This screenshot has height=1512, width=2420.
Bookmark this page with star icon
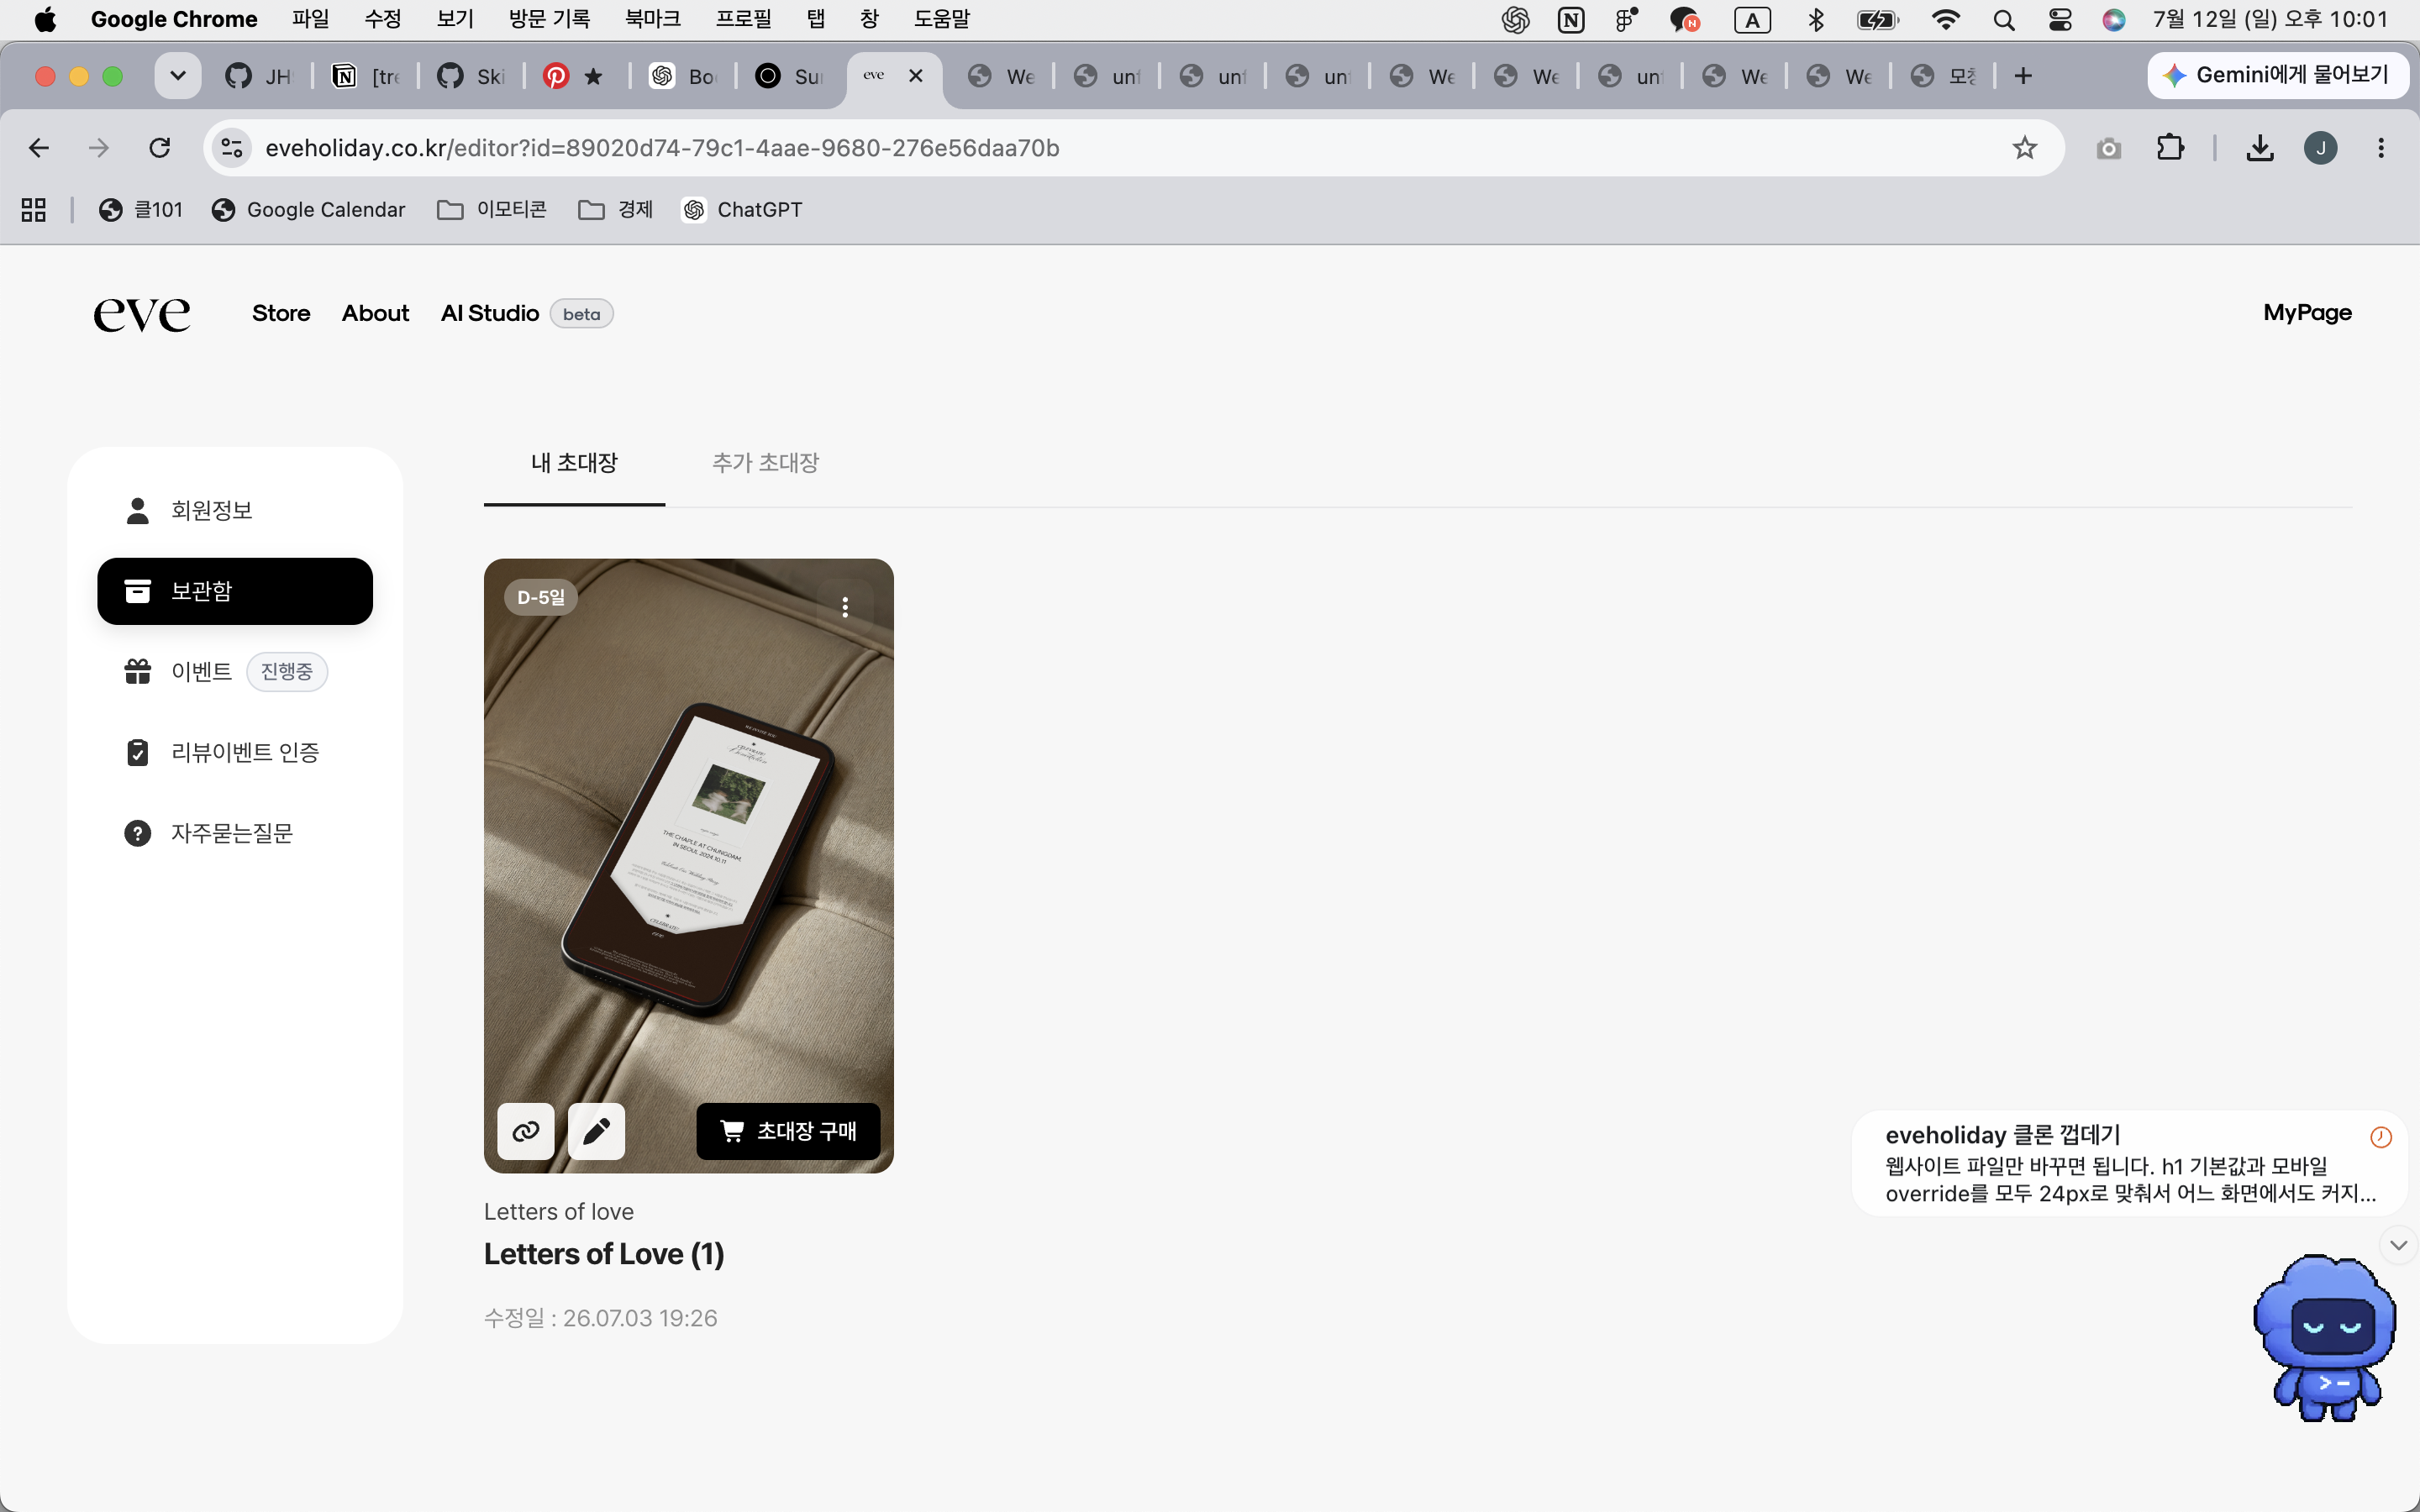tap(2024, 148)
